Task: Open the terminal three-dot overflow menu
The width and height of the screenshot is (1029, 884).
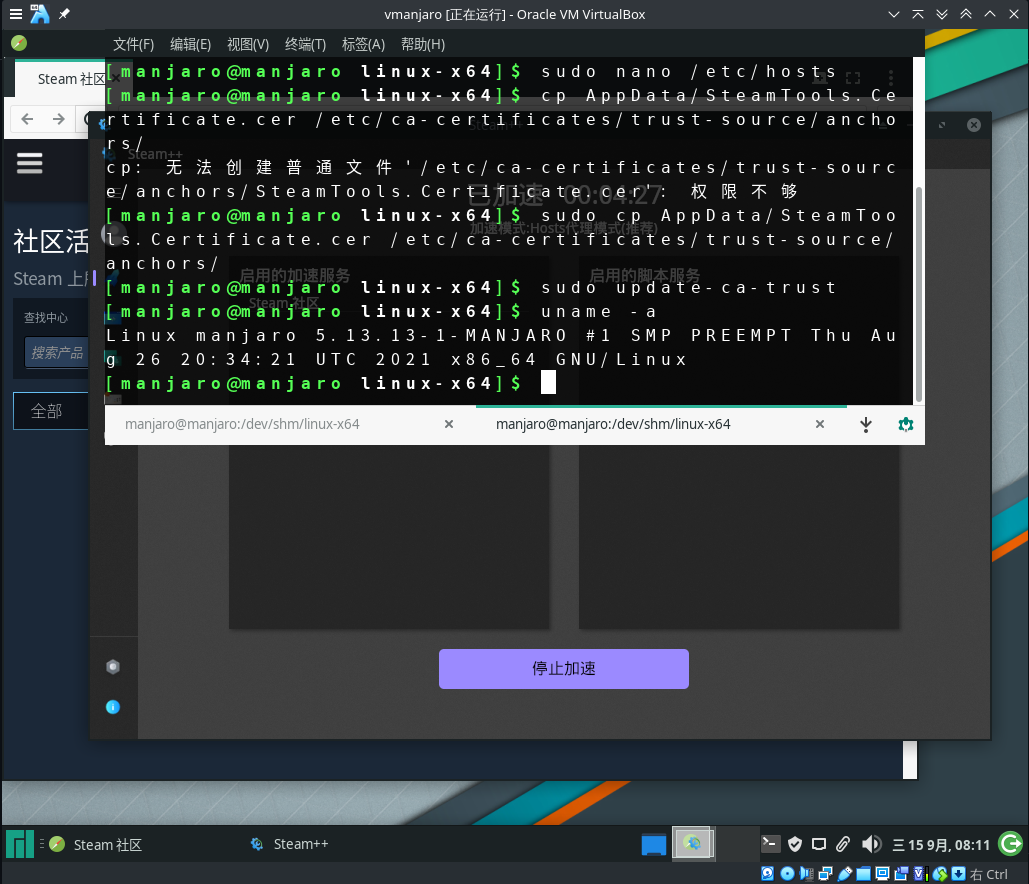Action: tap(893, 78)
